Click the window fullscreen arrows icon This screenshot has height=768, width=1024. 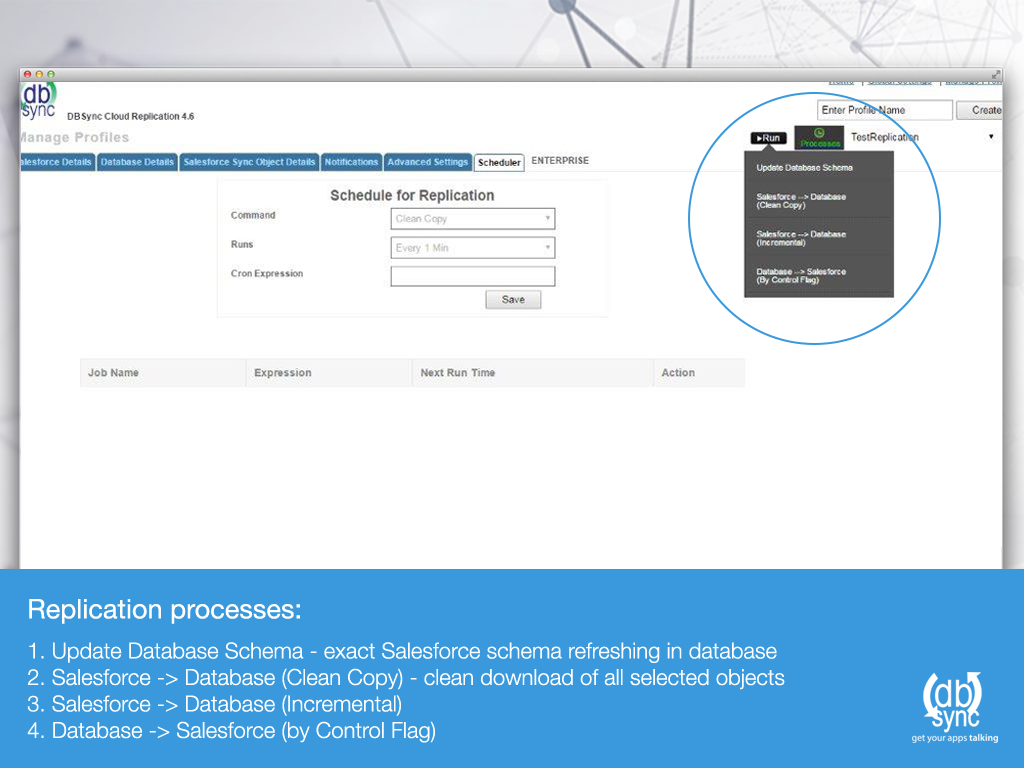(995, 74)
